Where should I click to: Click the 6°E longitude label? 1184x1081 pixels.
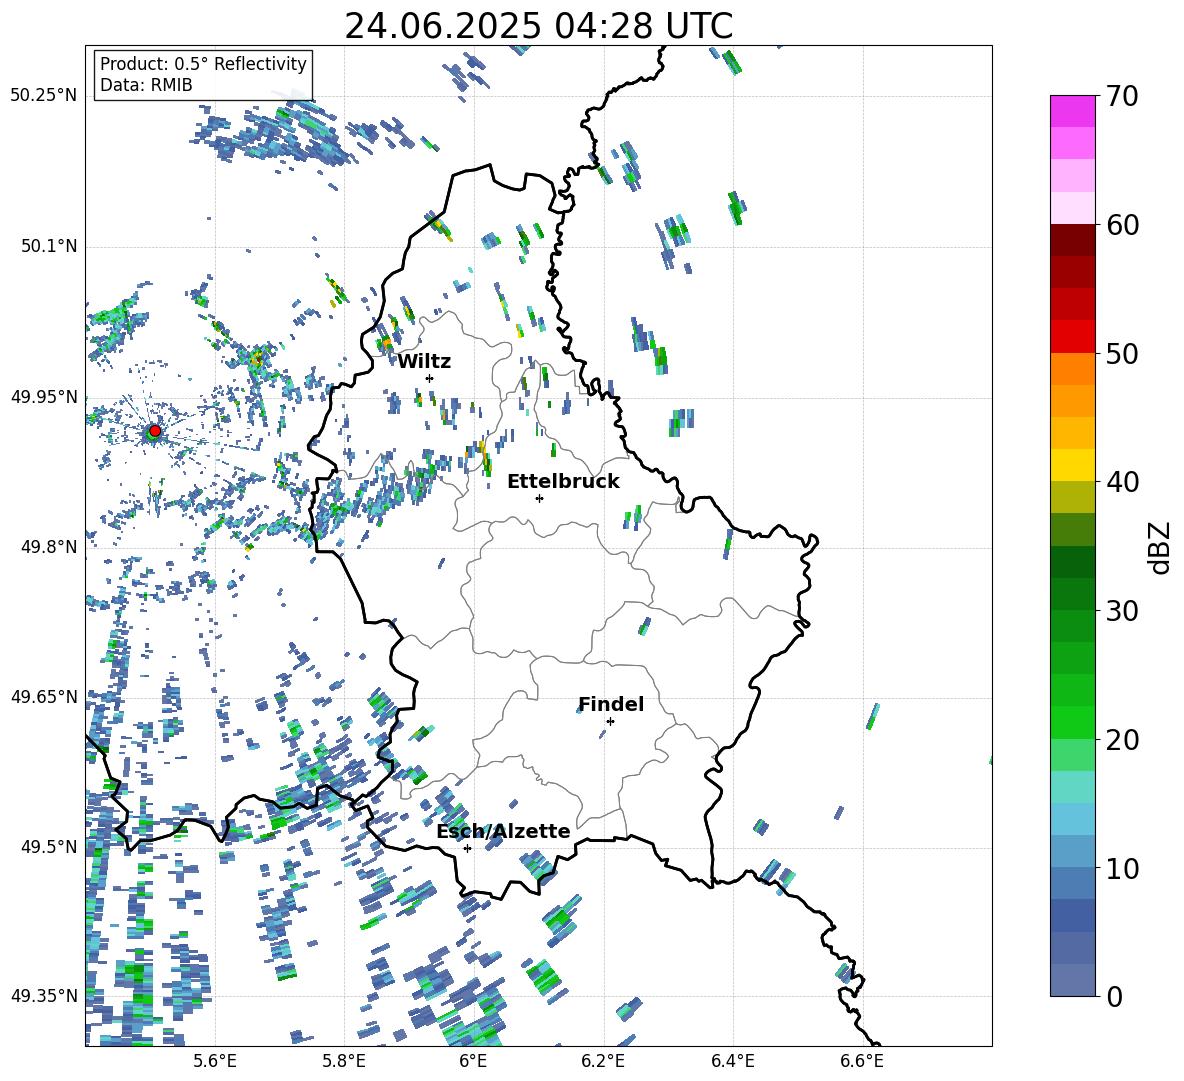473,1061
